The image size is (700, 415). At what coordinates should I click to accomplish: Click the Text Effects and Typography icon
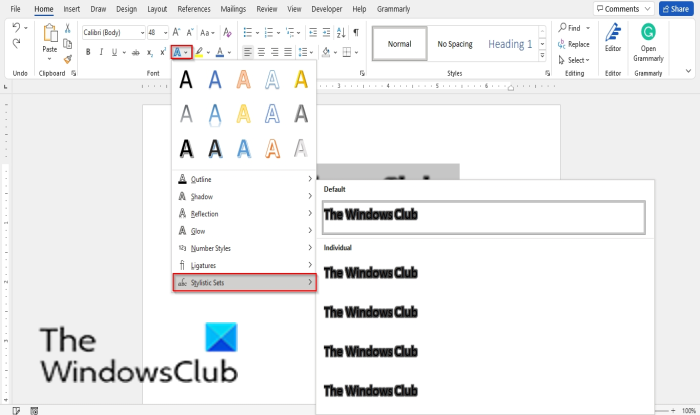178,52
